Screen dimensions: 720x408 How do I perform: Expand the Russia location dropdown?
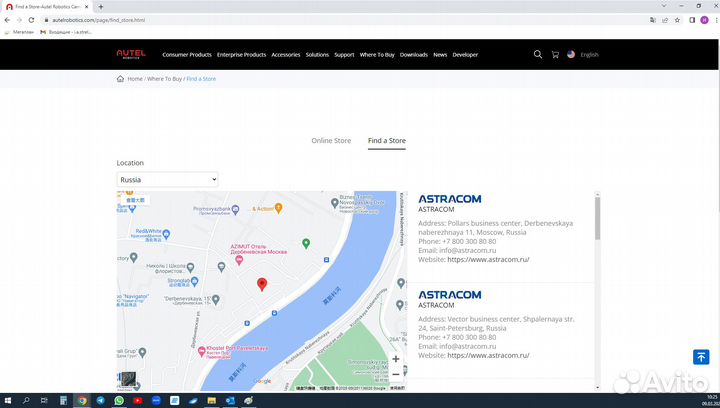point(167,179)
